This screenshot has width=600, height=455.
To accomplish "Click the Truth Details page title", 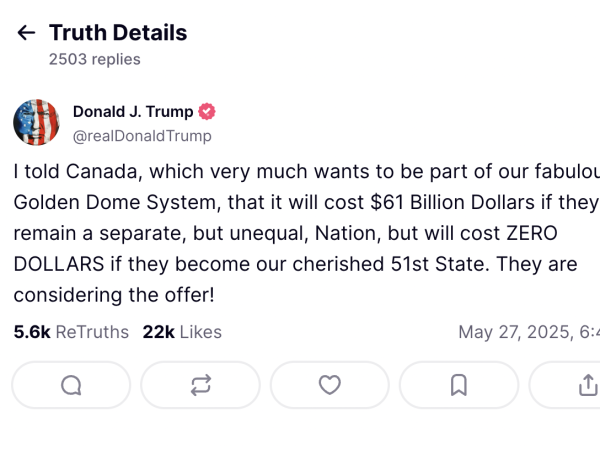I will pyautogui.click(x=118, y=33).
